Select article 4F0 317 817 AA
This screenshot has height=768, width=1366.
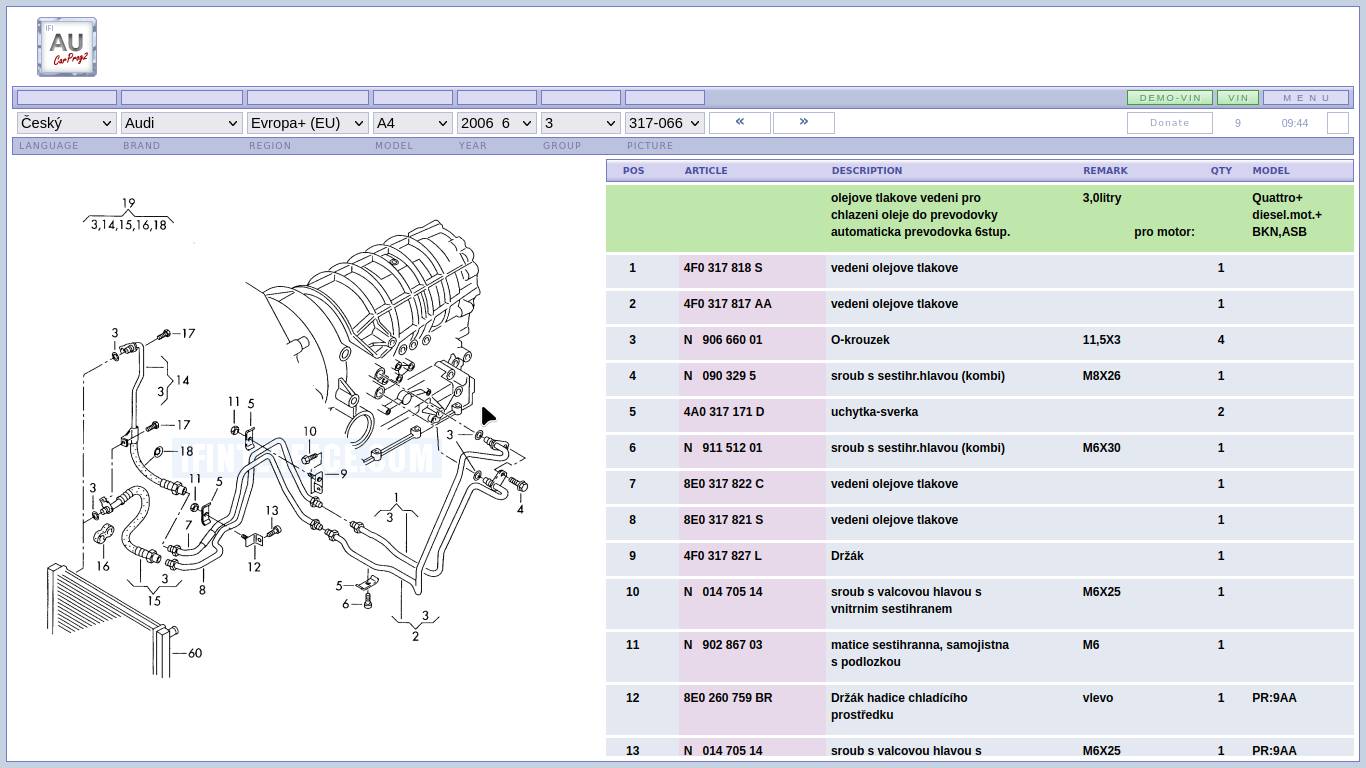[x=728, y=304]
